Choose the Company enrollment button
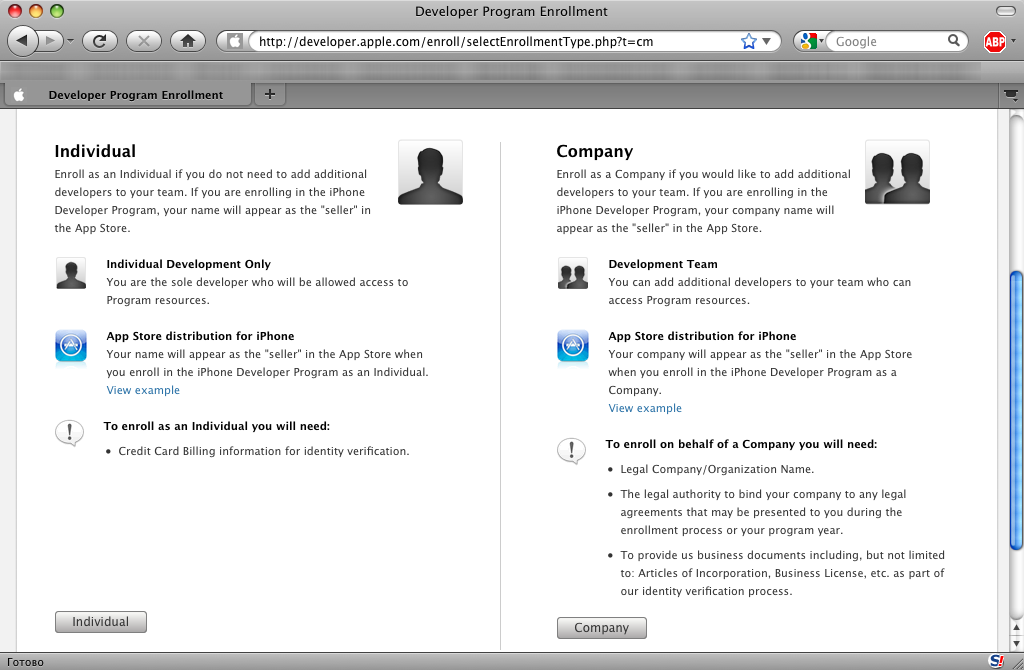The image size is (1024, 670). click(x=601, y=628)
